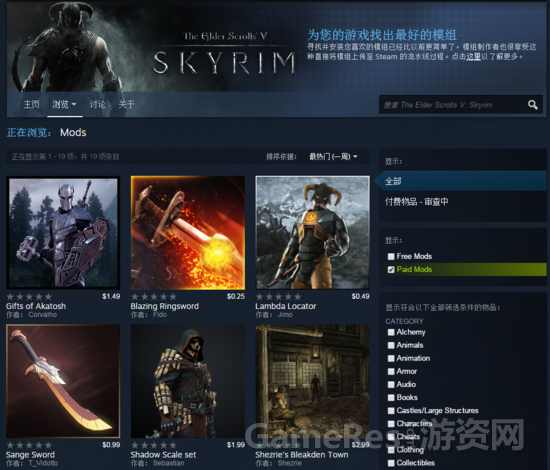Open Blazing Ringsword thumbnail
550x470 pixels.
tap(188, 233)
